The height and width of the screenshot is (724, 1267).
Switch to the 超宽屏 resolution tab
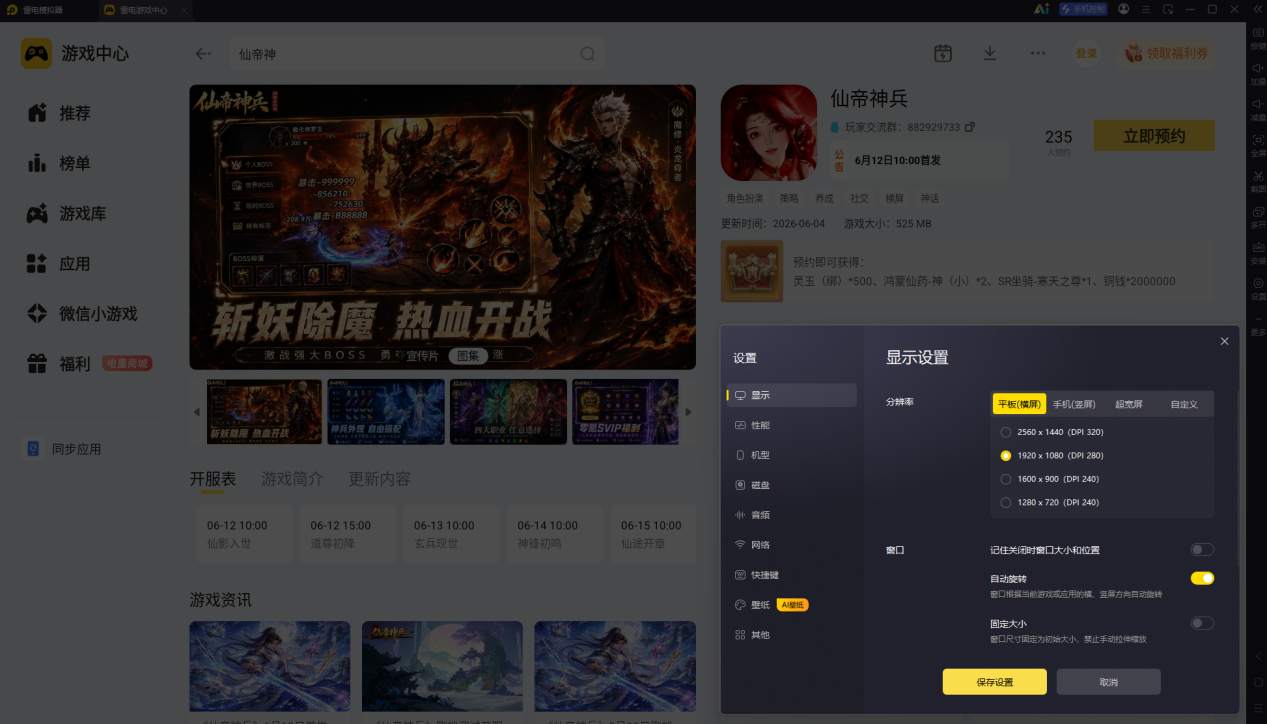pyautogui.click(x=1130, y=404)
